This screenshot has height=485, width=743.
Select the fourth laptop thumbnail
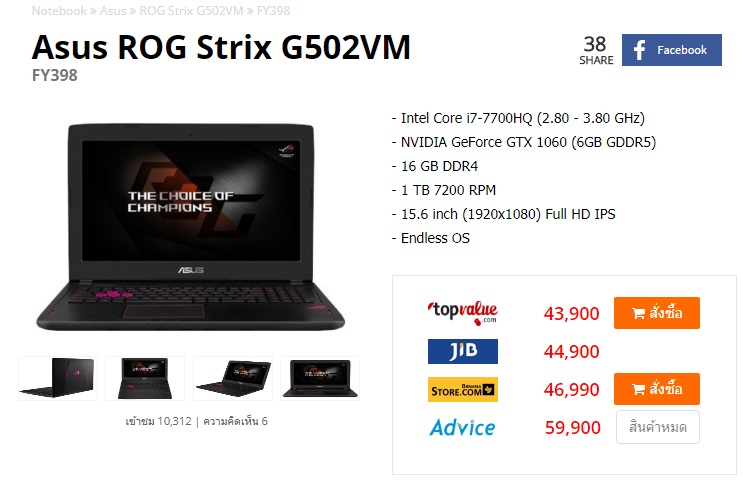coord(320,378)
